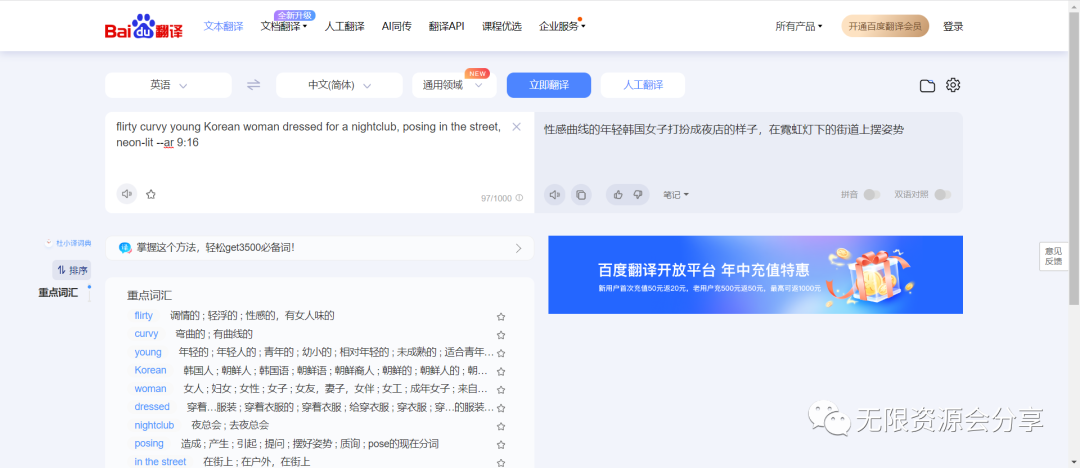Click the white 人工翻译 button
This screenshot has height=468, width=1080.
tap(643, 85)
